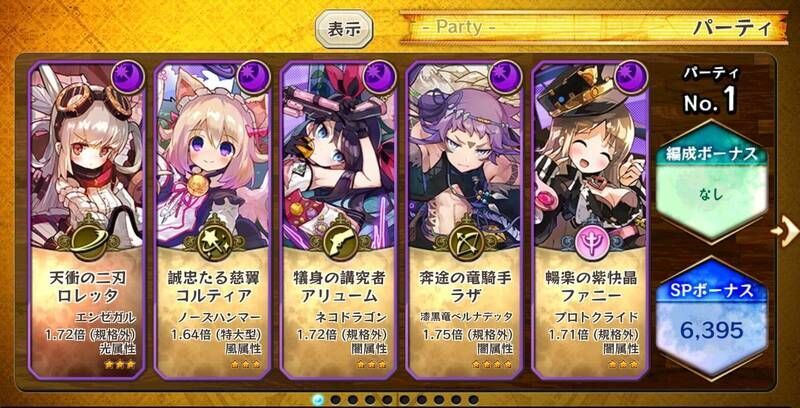Select the second page indicator dot
The height and width of the screenshot is (408, 800).
click(336, 399)
